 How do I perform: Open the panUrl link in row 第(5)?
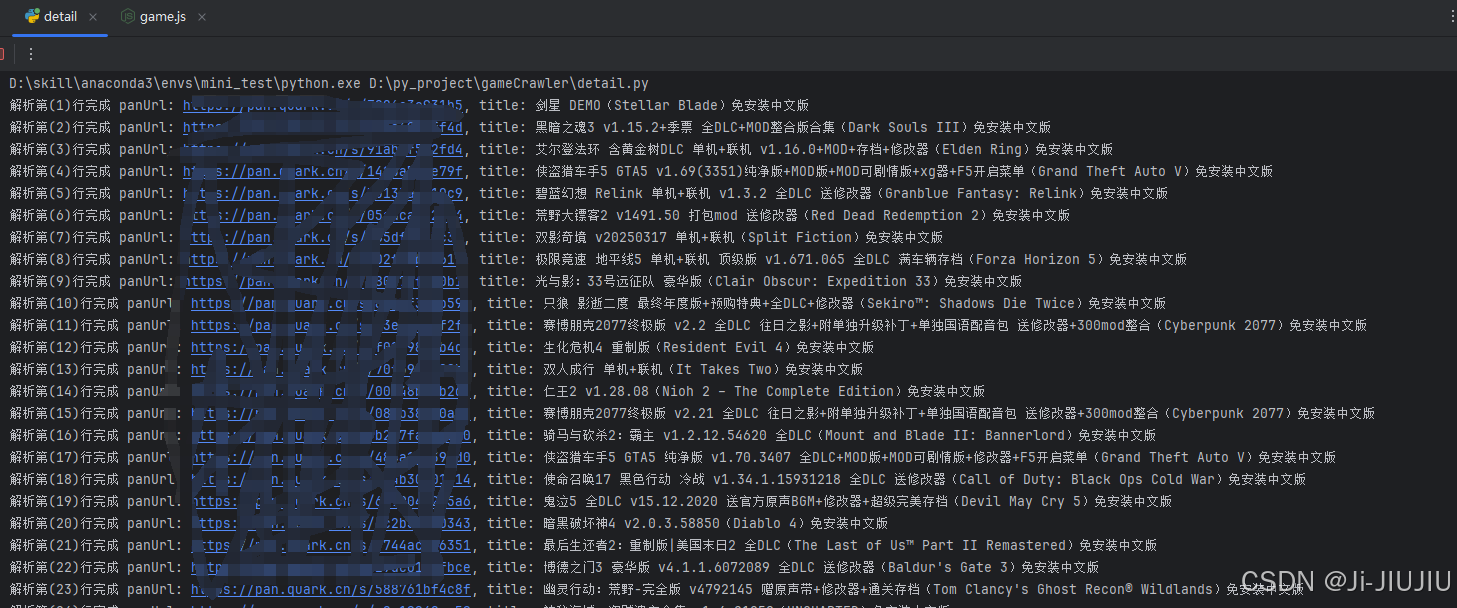322,193
